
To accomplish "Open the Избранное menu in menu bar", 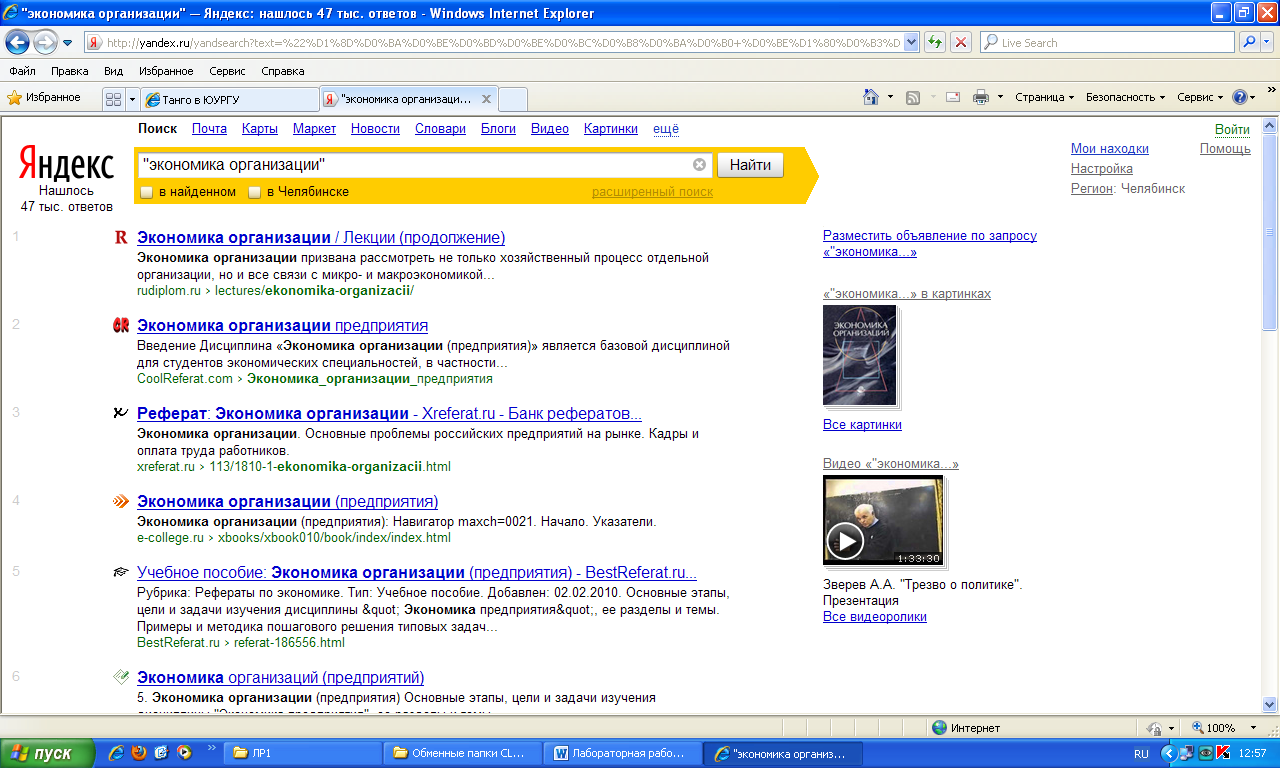I will click(166, 71).
